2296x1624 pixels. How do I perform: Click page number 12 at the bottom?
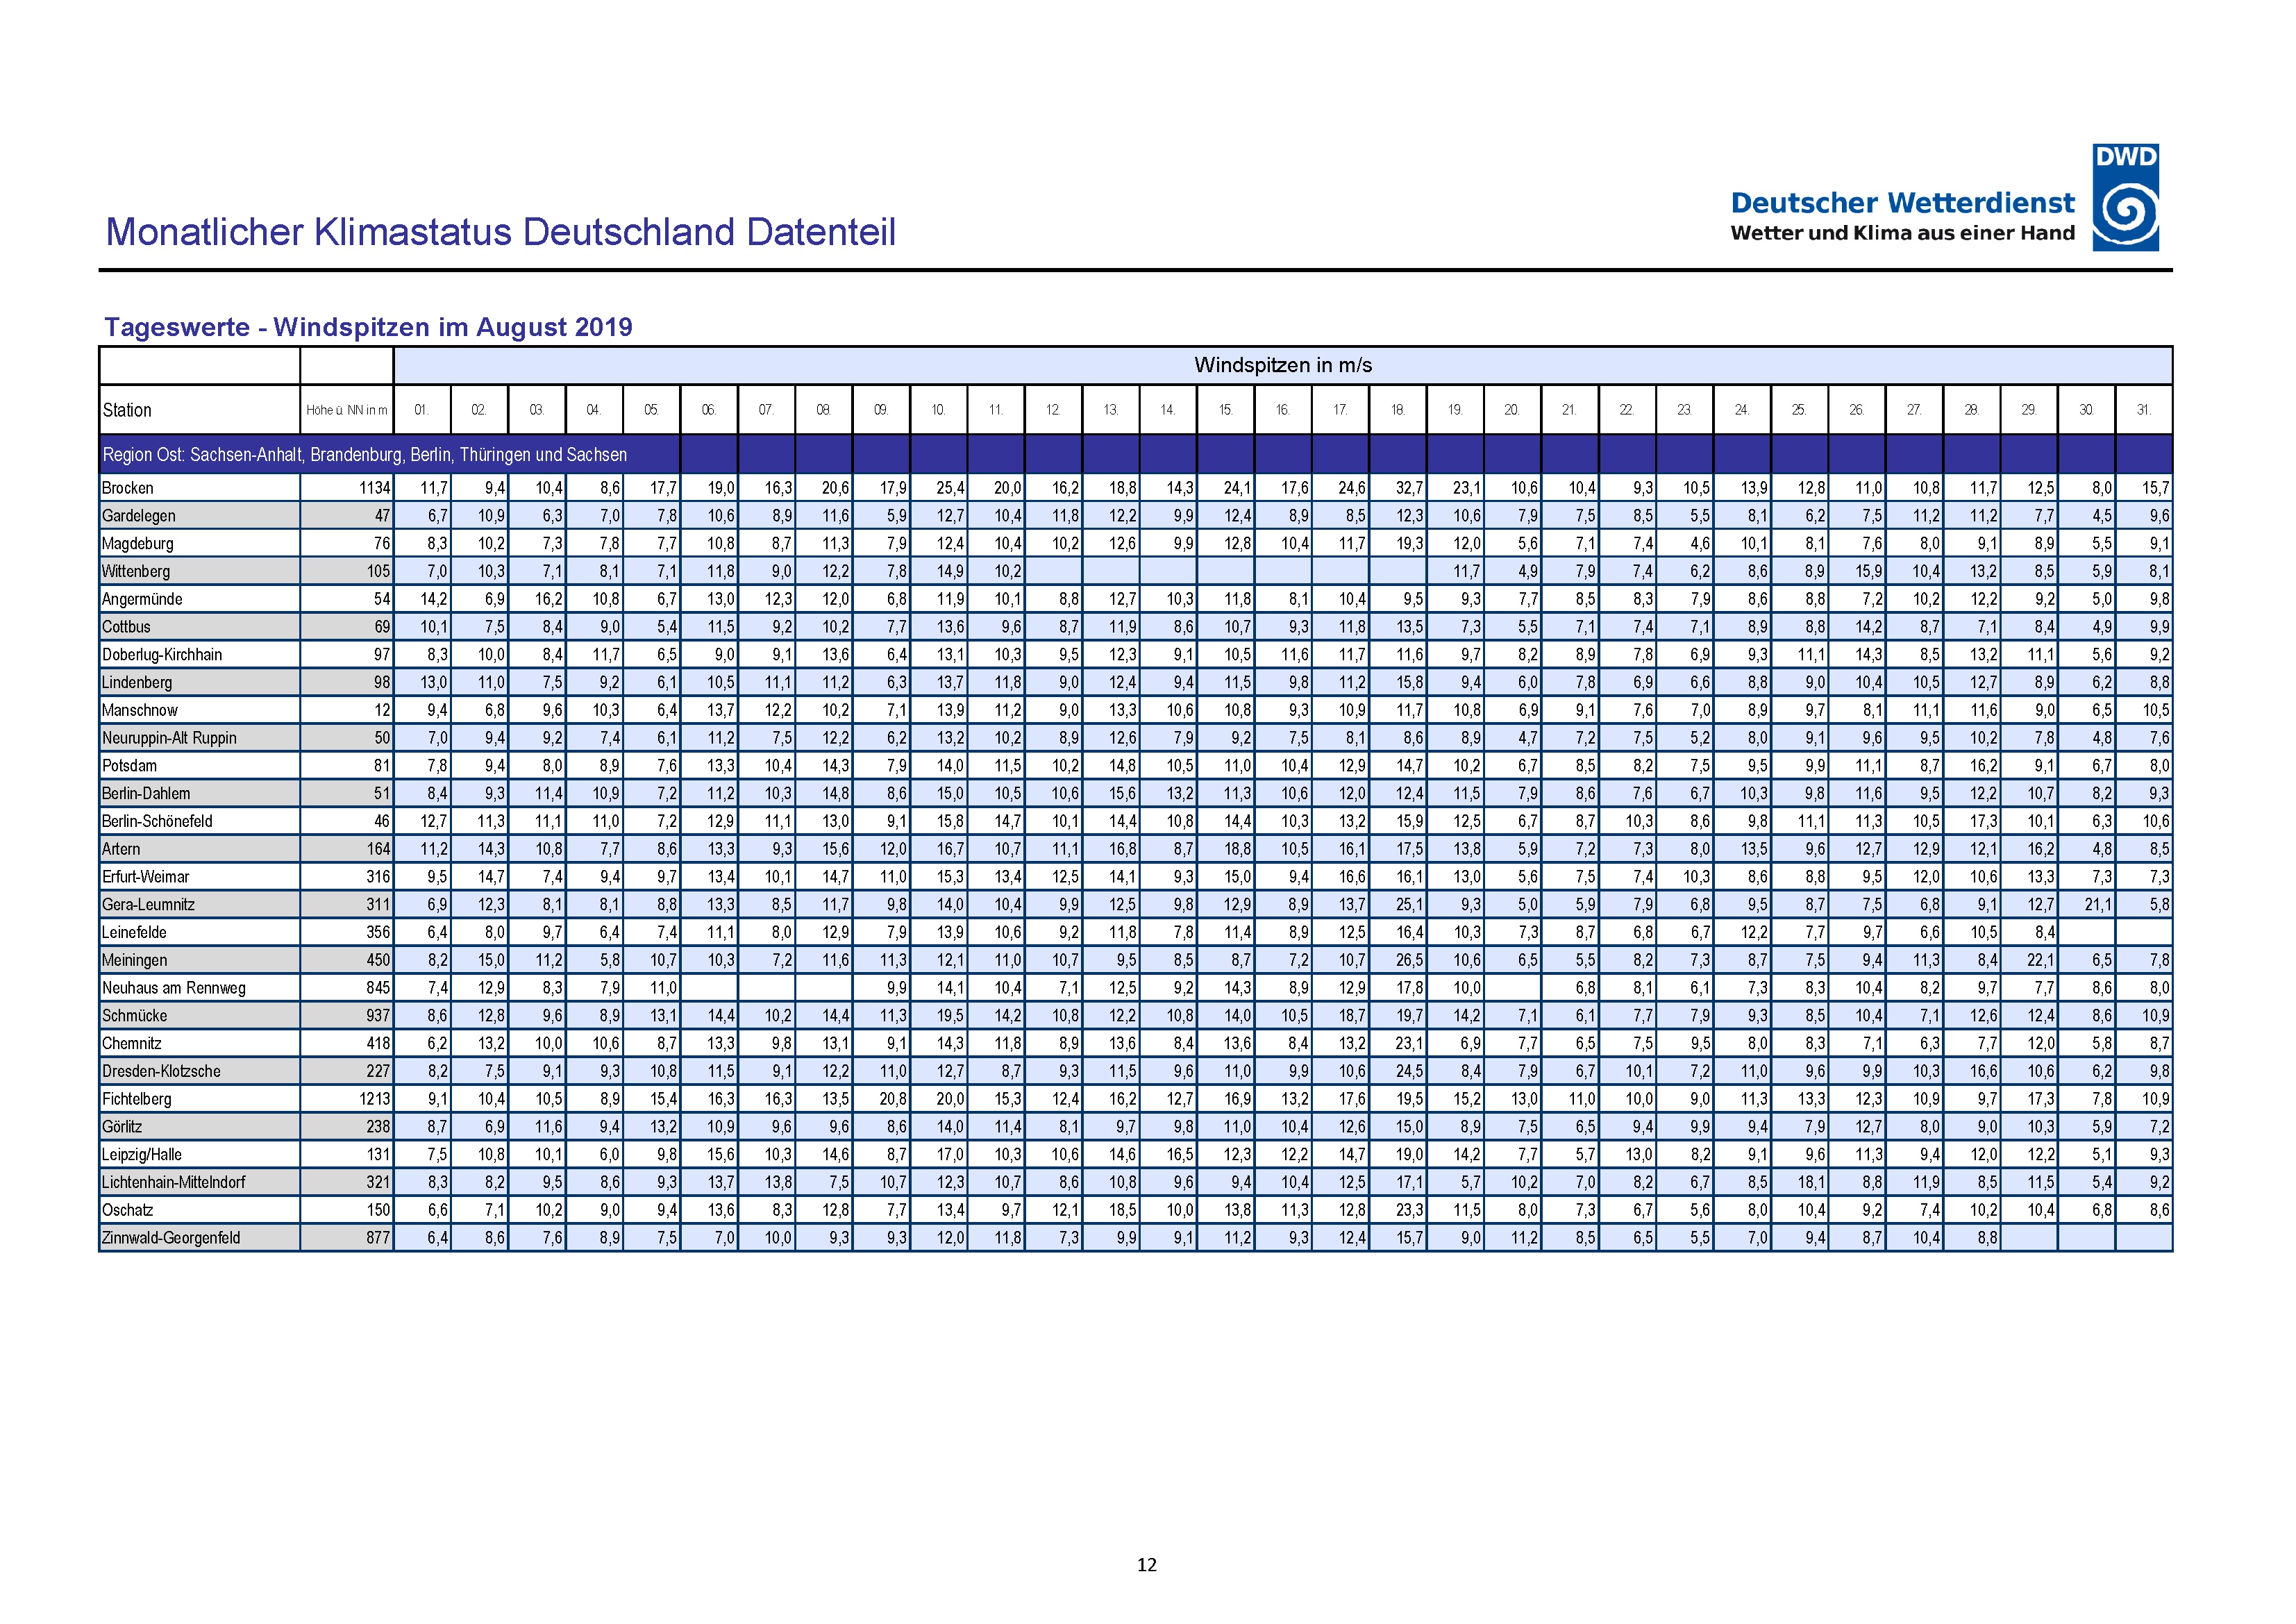point(1147,1565)
